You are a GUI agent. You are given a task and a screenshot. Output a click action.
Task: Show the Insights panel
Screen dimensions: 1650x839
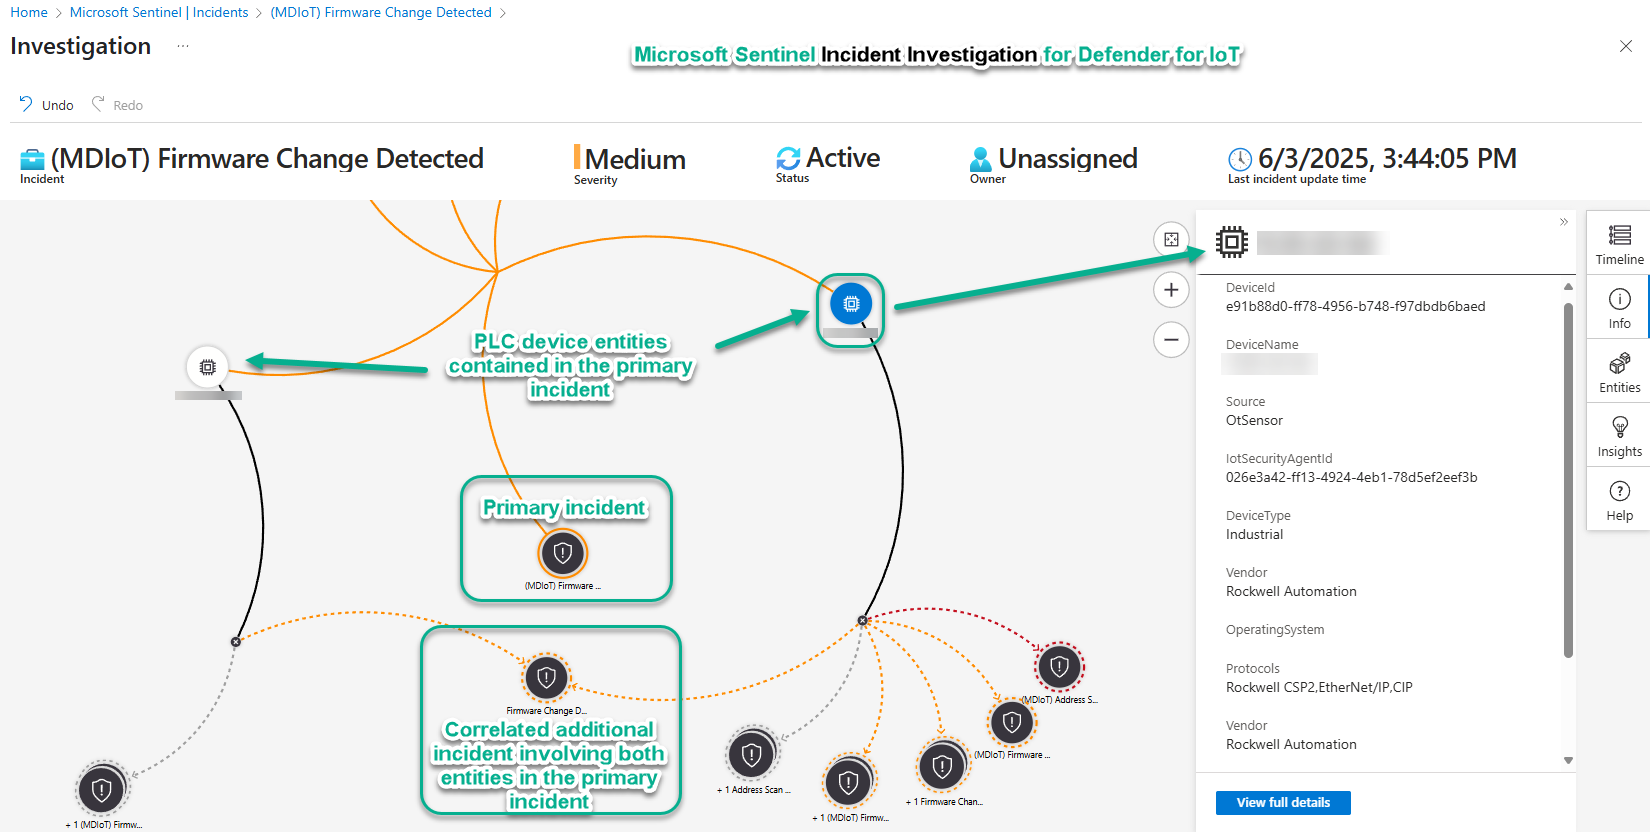pos(1619,435)
